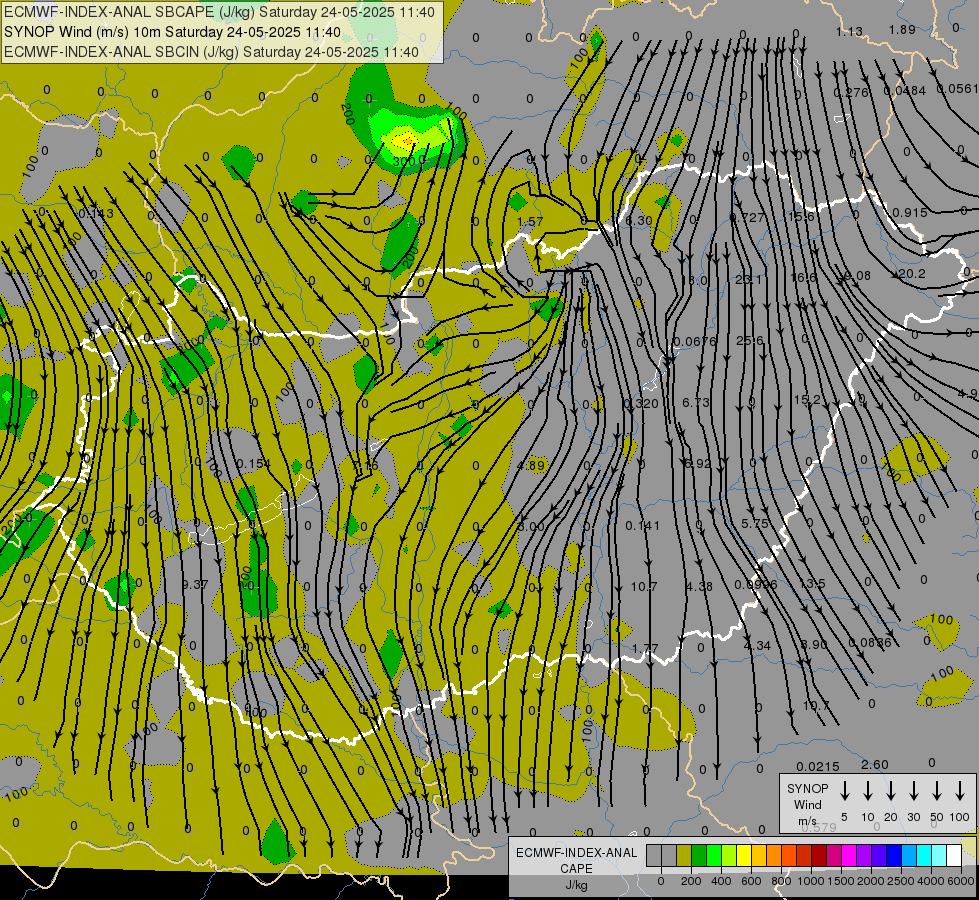Click the 0.141 value on the map
Screen dimensions: 979x900
[642, 526]
